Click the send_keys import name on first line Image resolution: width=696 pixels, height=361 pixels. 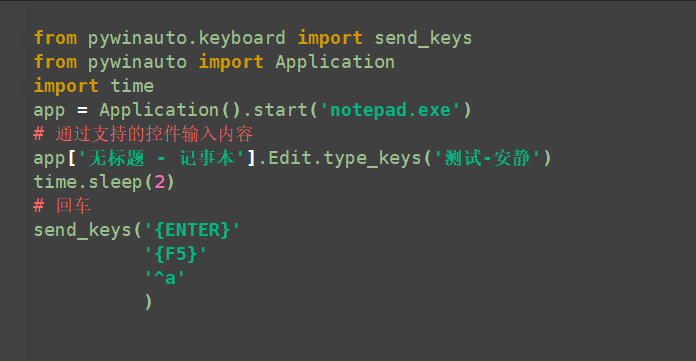coord(423,39)
